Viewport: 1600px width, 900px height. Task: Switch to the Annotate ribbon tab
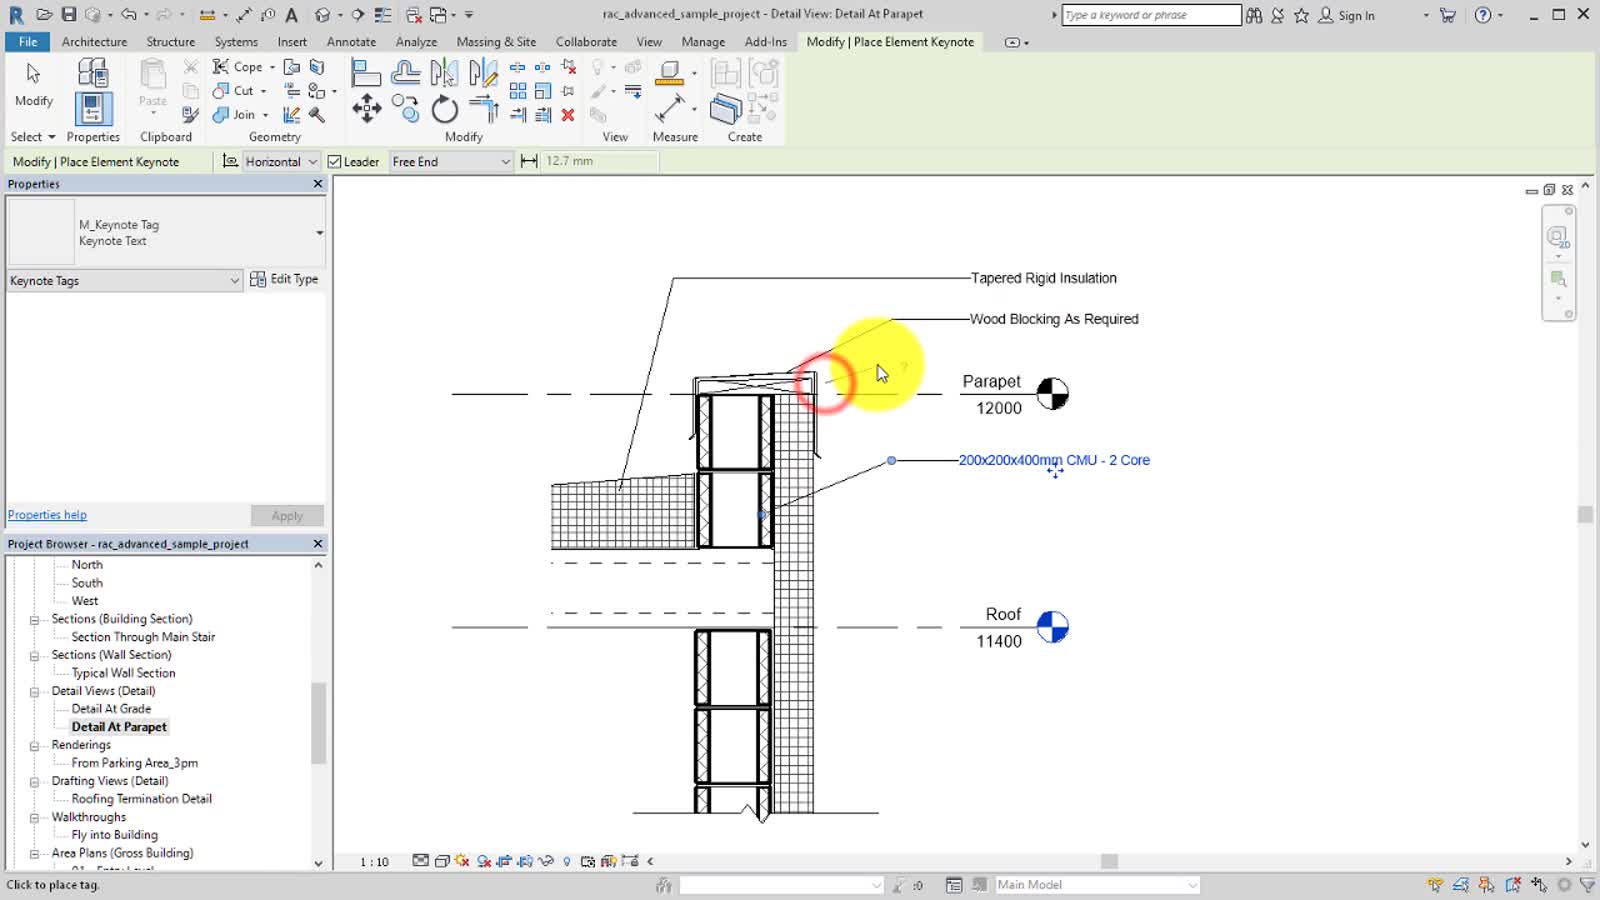point(351,42)
